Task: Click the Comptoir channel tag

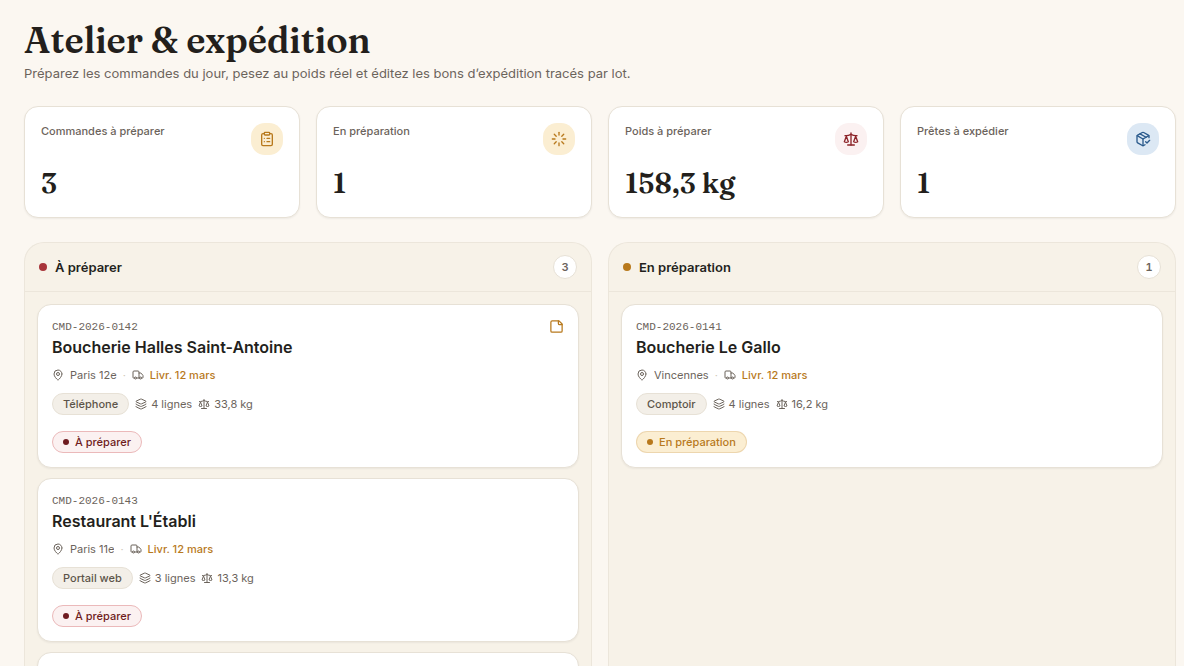Action: (671, 404)
